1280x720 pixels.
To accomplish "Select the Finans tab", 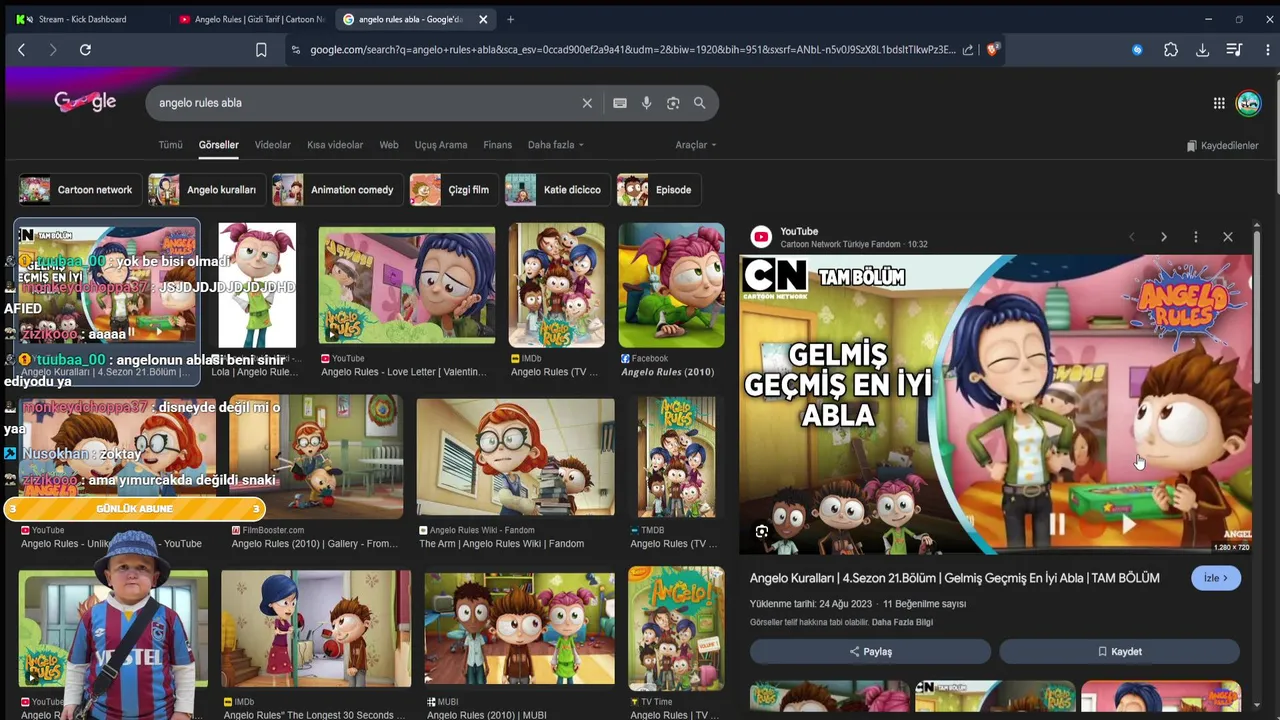I will pyautogui.click(x=497, y=145).
